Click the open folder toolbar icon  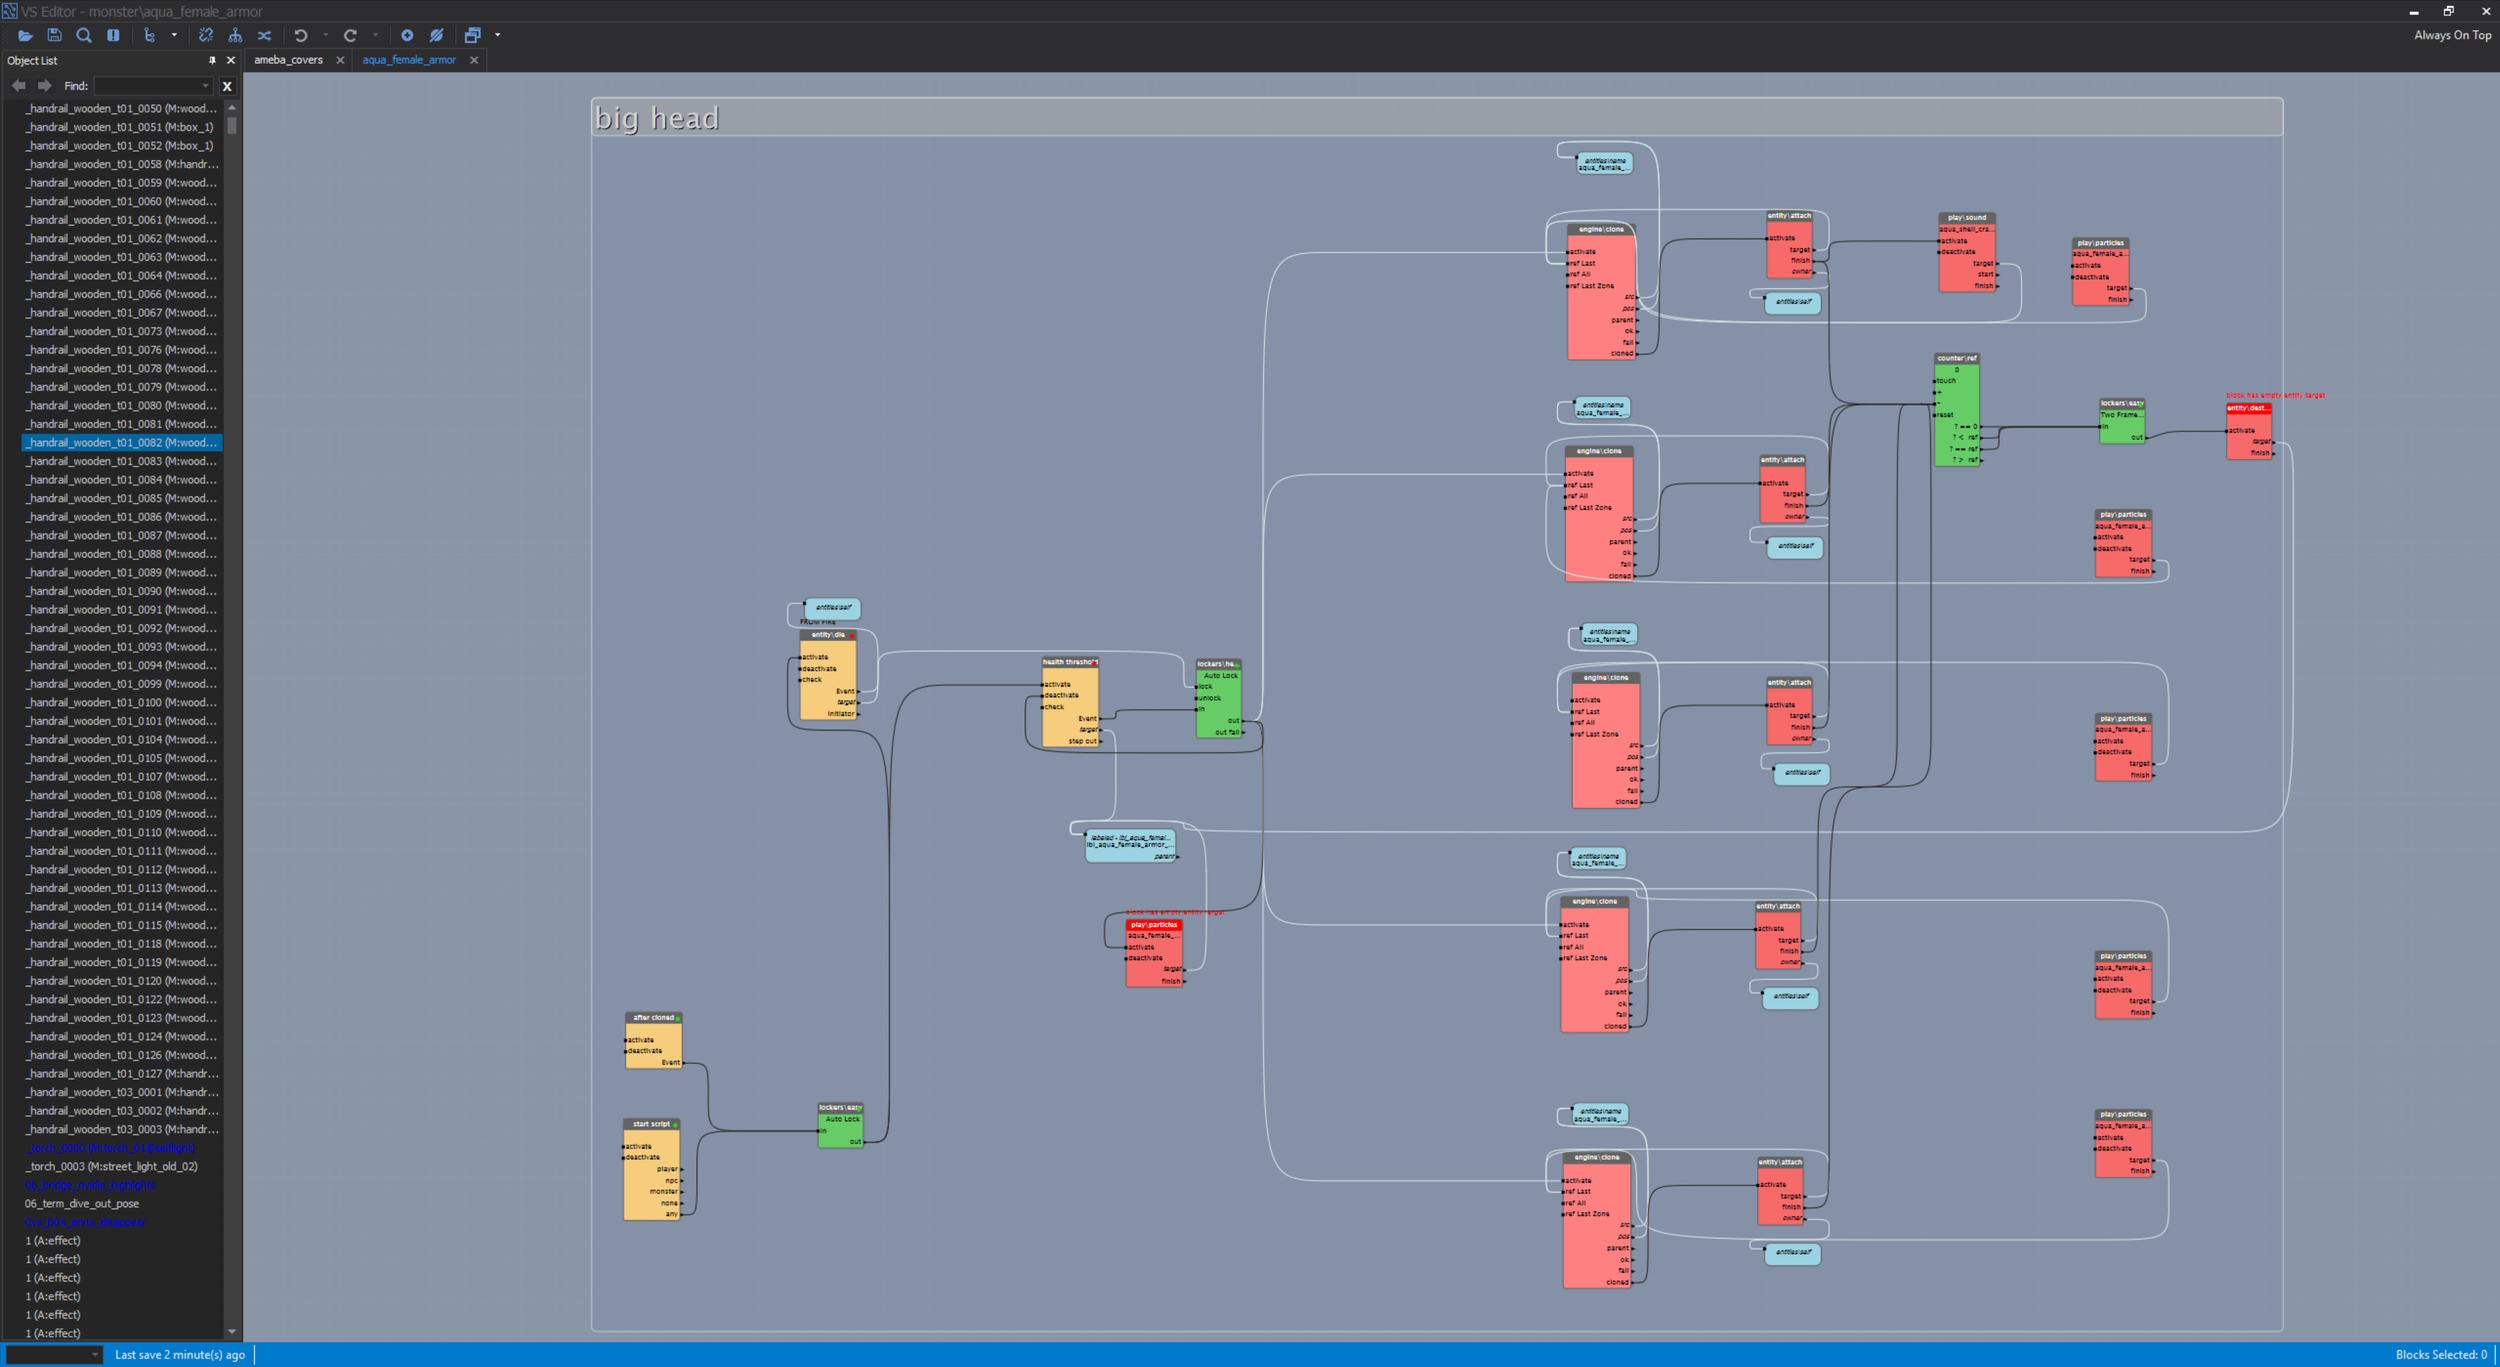pos(25,35)
